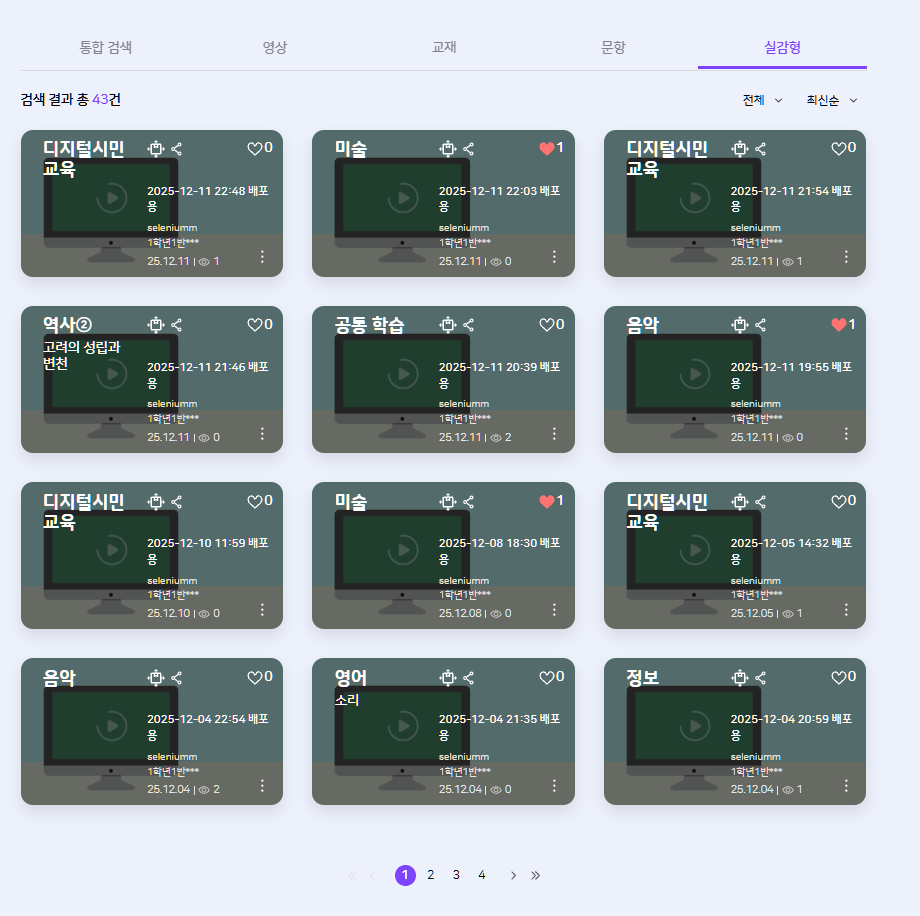This screenshot has height=916, width=920.
Task: Like the 영어 소리 card
Action: point(546,677)
